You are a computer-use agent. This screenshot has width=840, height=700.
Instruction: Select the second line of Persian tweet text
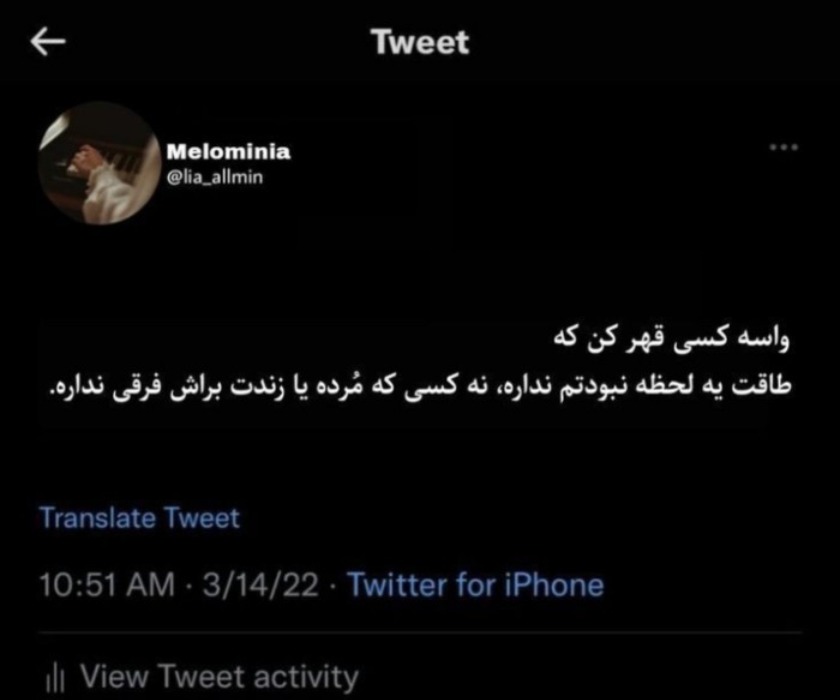pyautogui.click(x=421, y=386)
